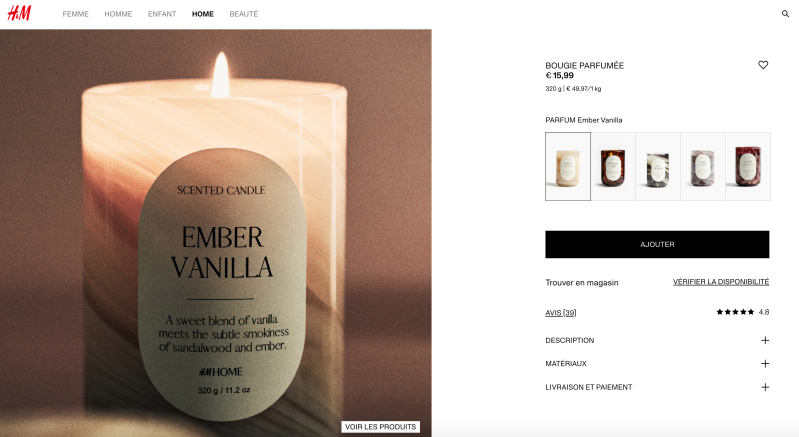The width and height of the screenshot is (799, 437).
Task: Choose the mauve swirl candle variant
Action: coord(703,167)
